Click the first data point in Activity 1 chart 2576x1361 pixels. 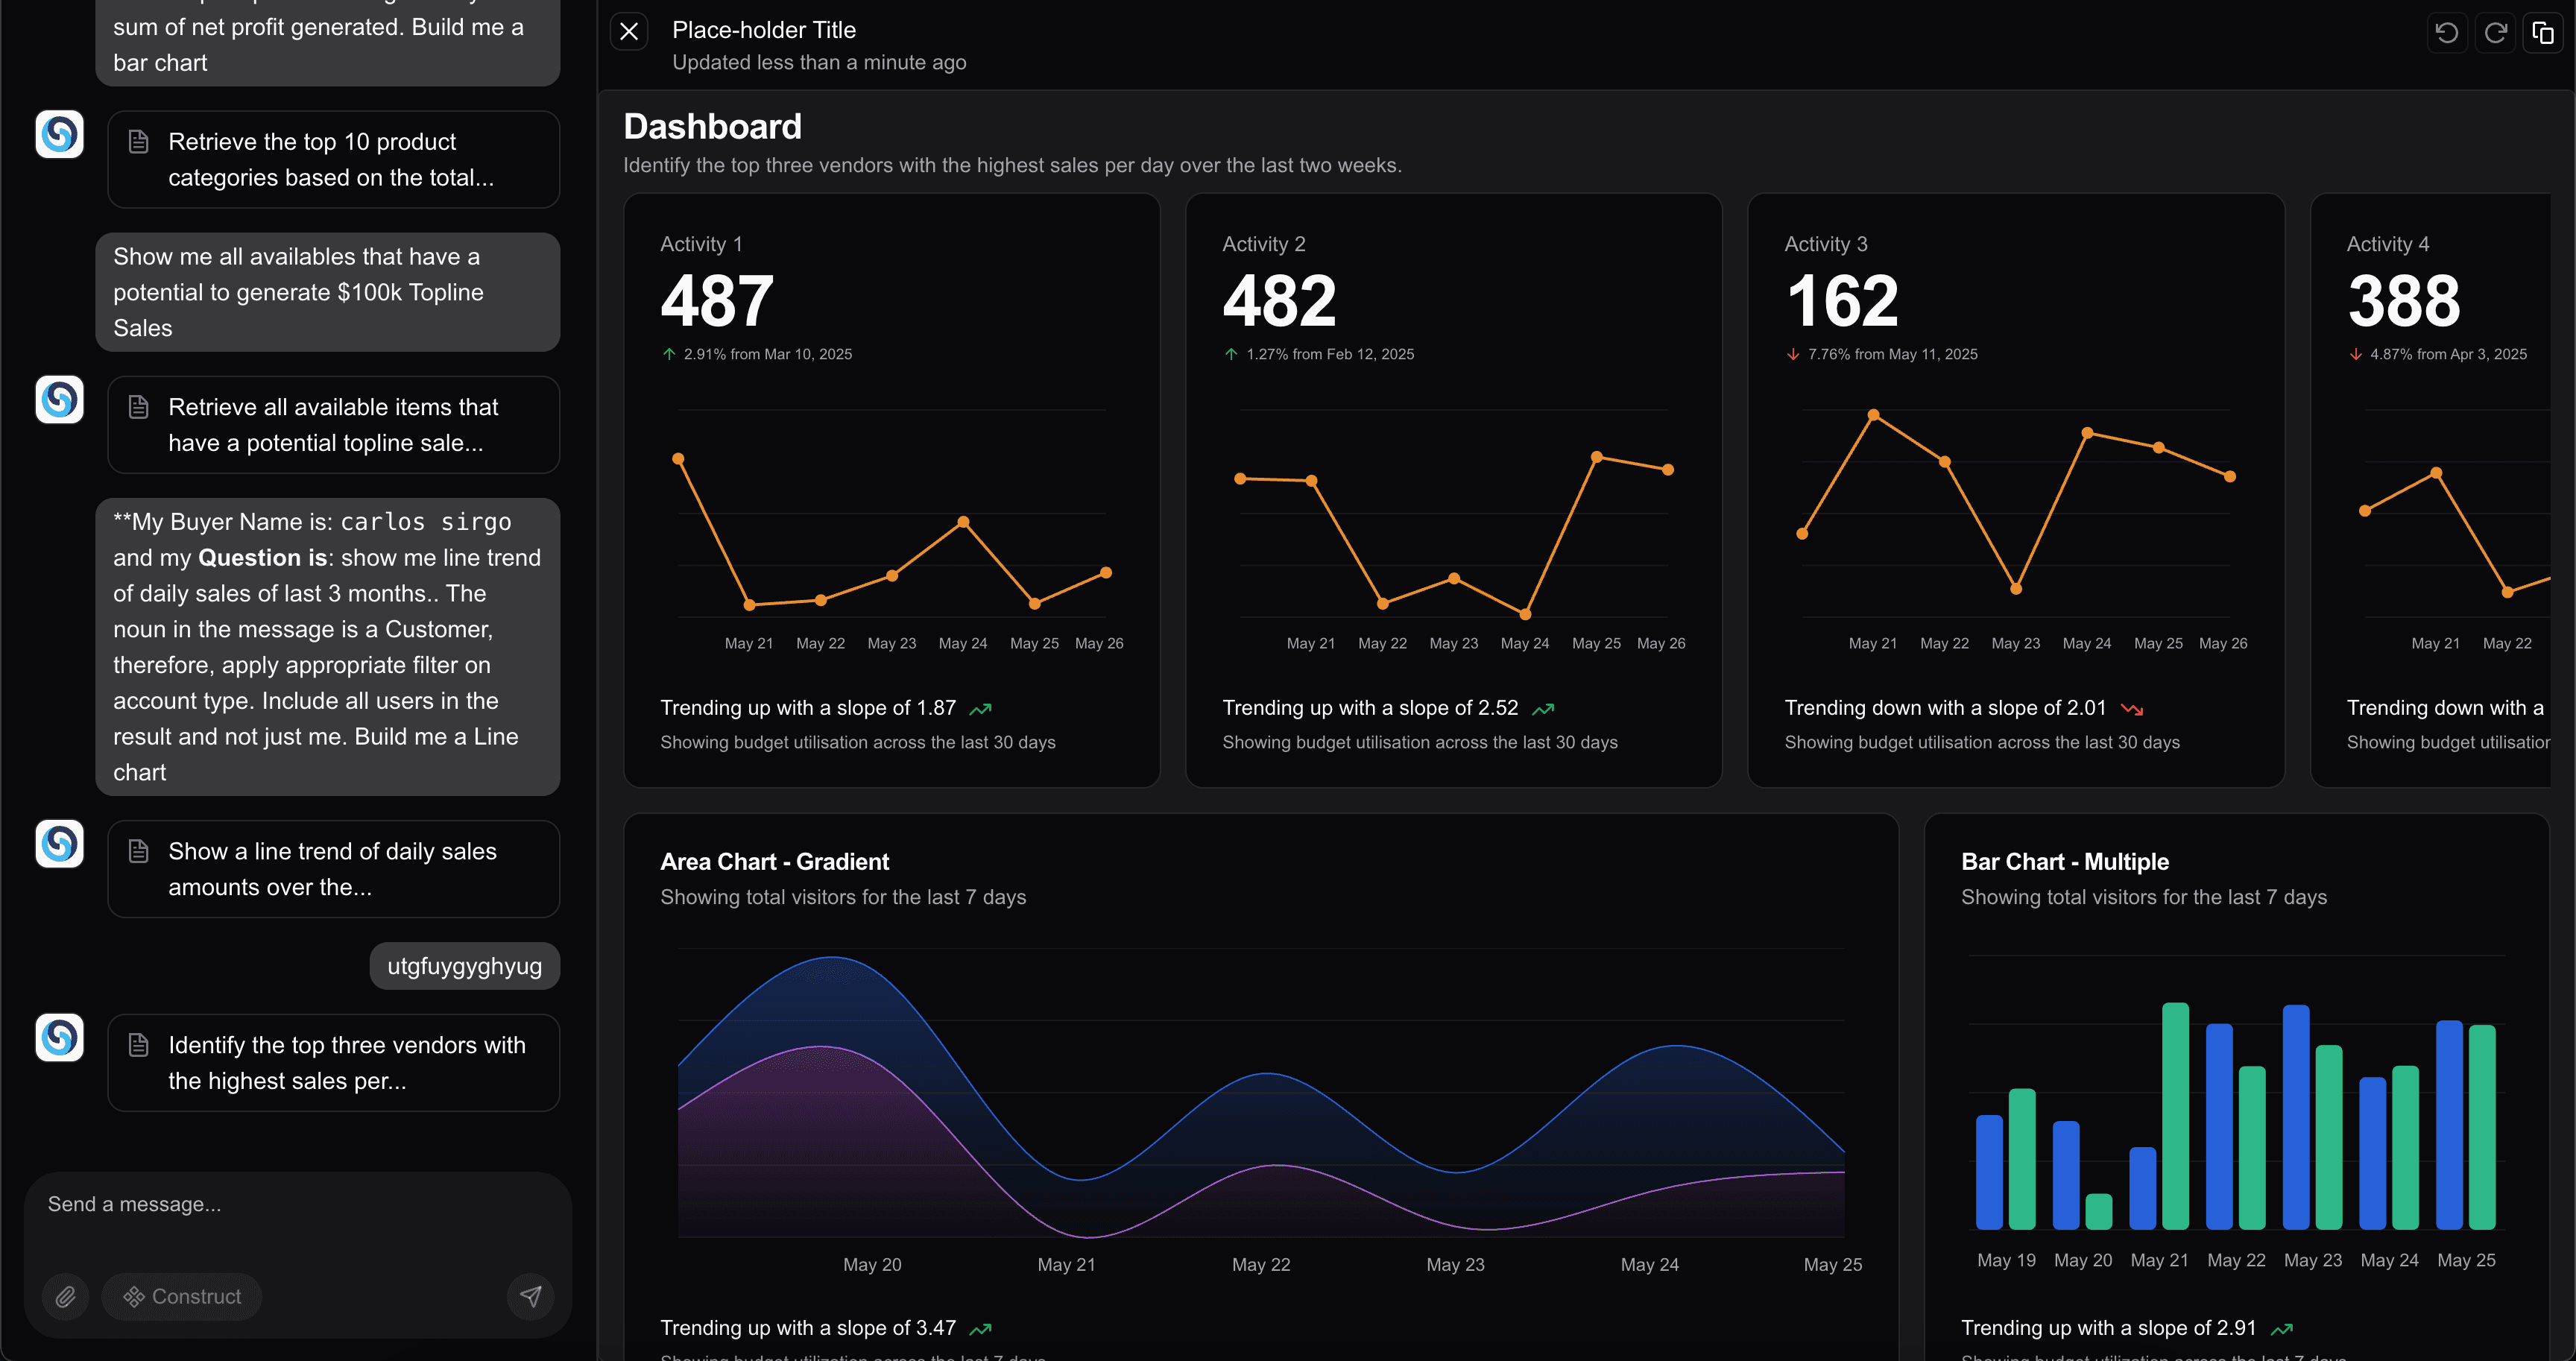click(x=678, y=459)
